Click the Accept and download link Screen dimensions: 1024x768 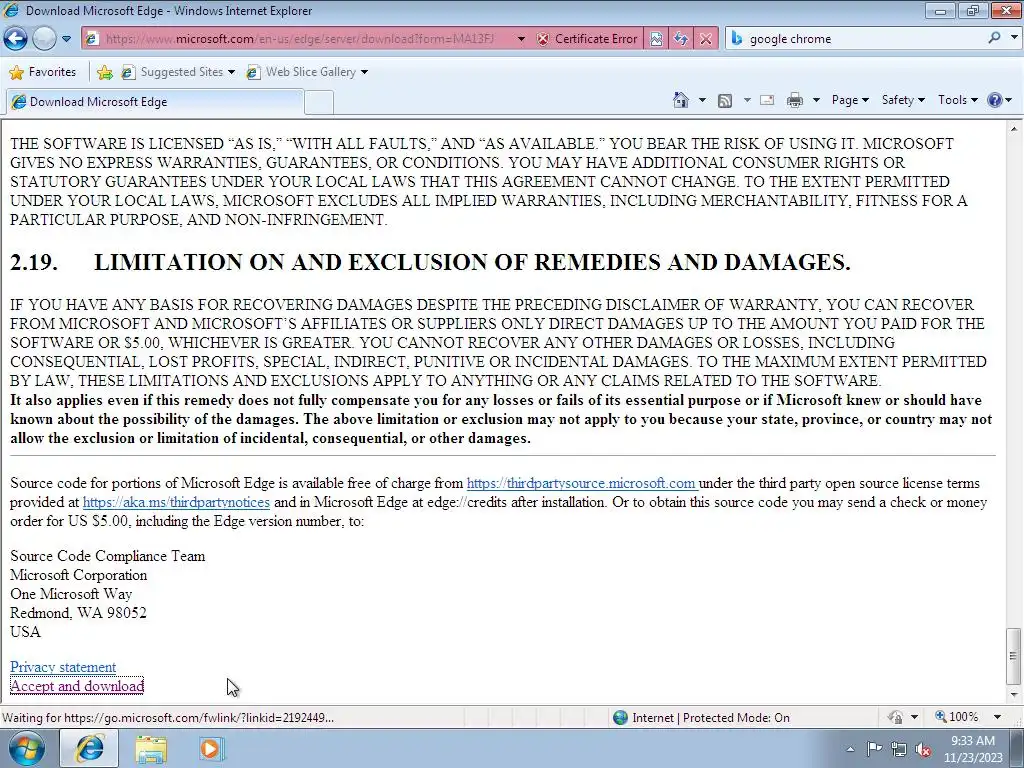[x=77, y=686]
